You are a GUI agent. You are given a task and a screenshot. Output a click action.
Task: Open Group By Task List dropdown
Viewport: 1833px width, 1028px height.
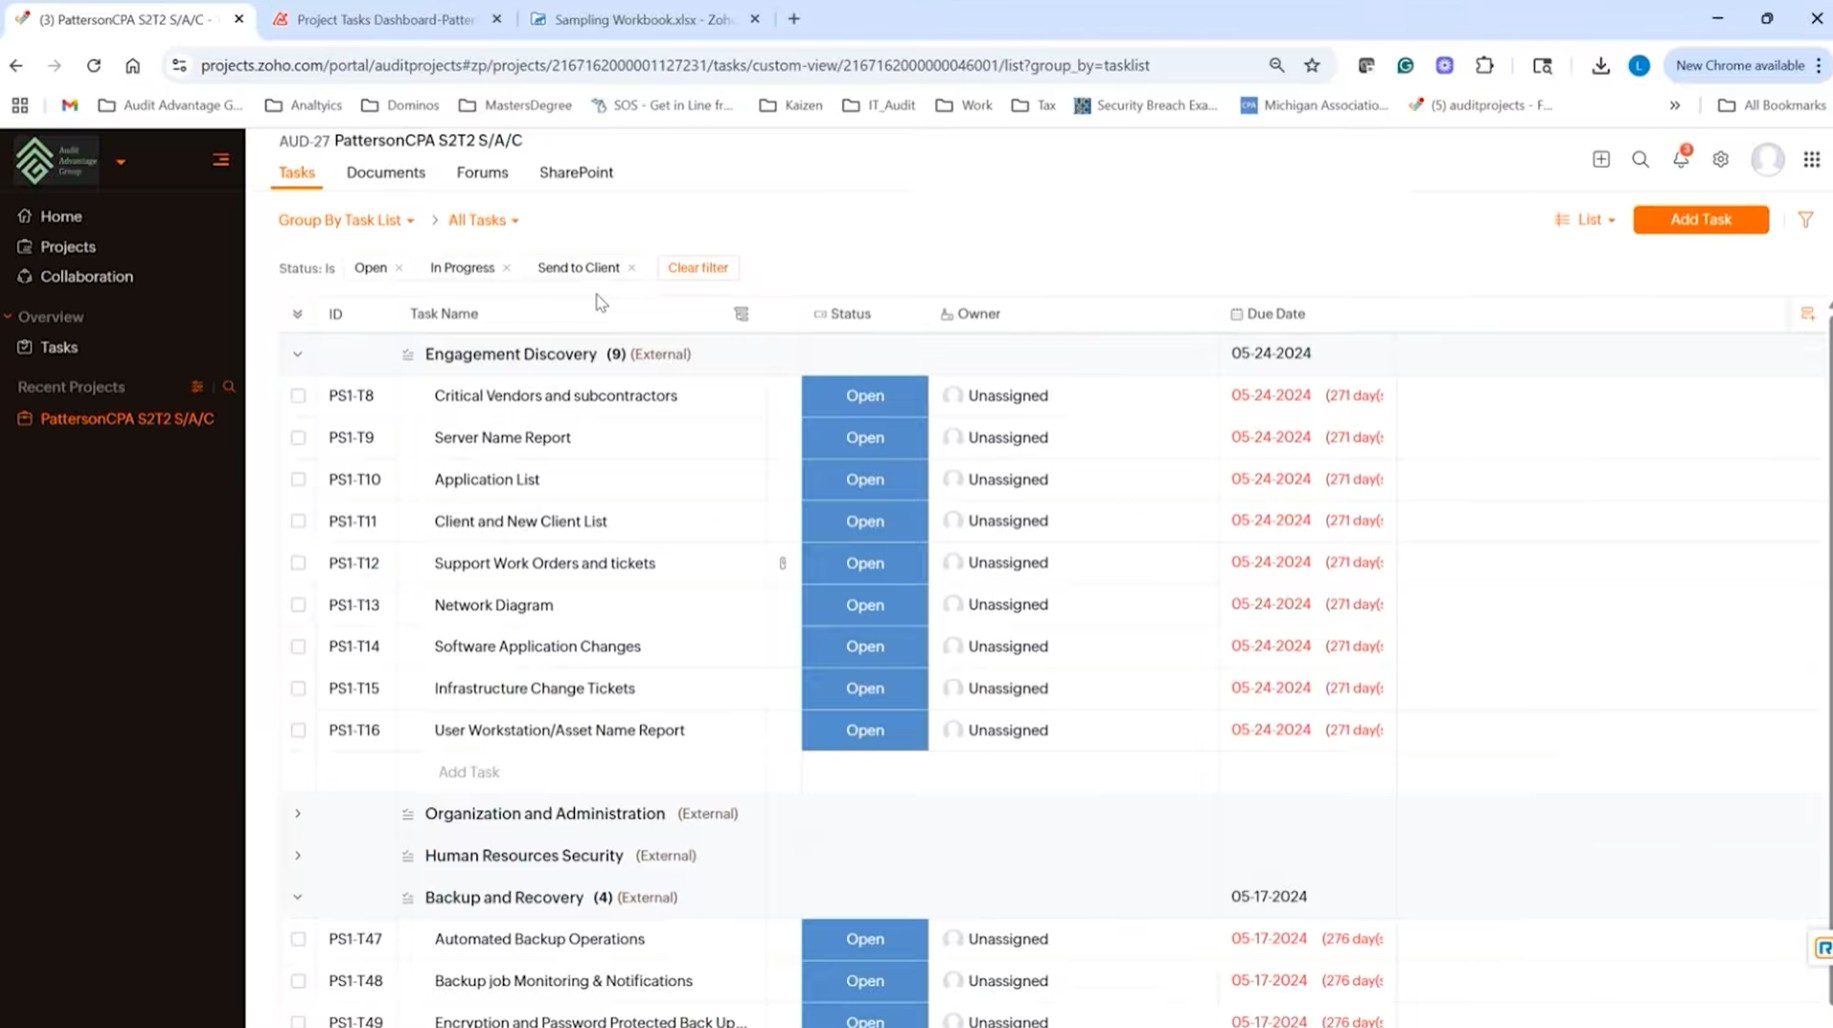[346, 220]
